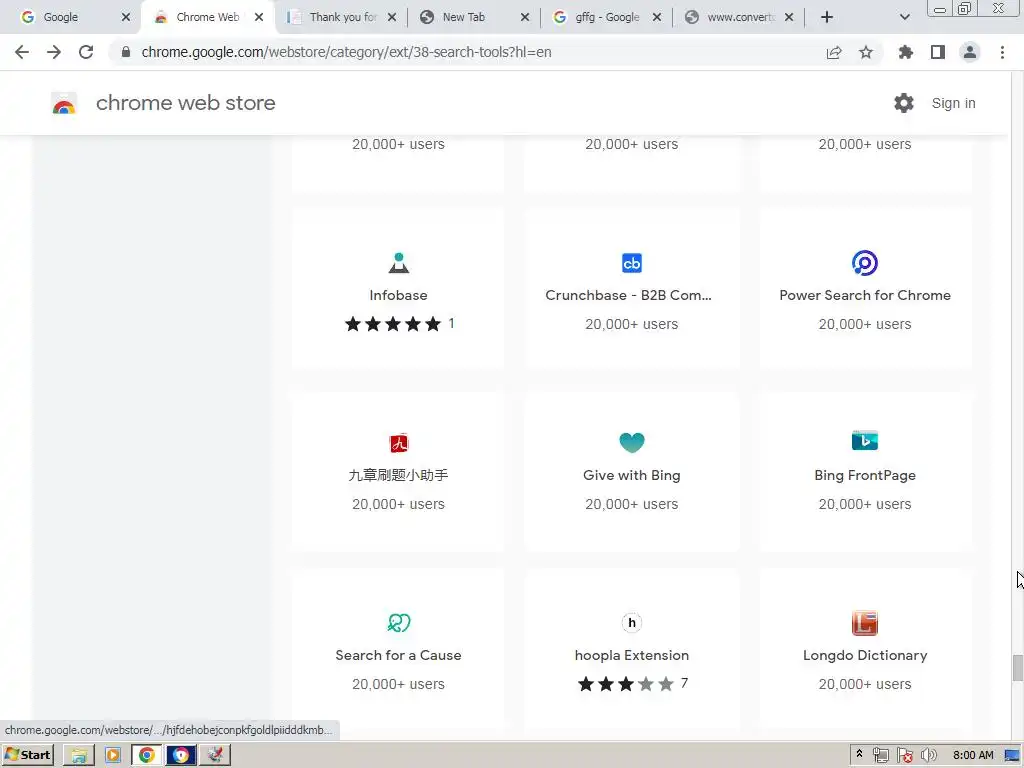Open the hoopla Extension title link
The width and height of the screenshot is (1024, 768).
pyautogui.click(x=632, y=655)
